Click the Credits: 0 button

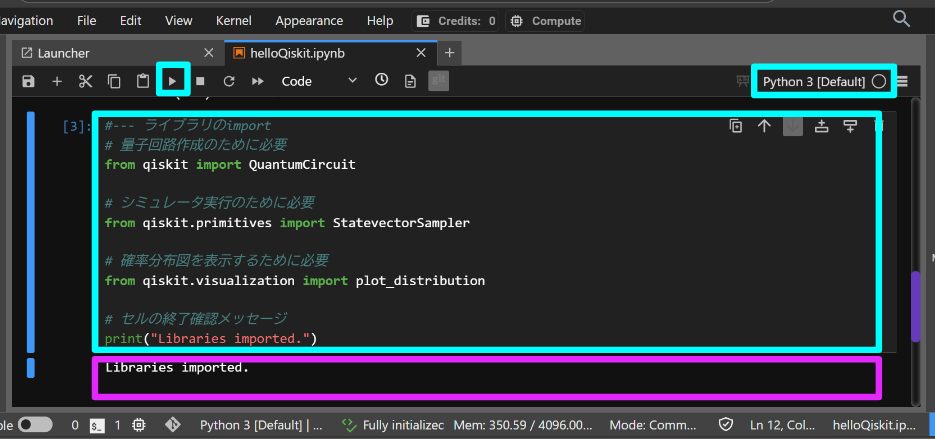point(456,21)
